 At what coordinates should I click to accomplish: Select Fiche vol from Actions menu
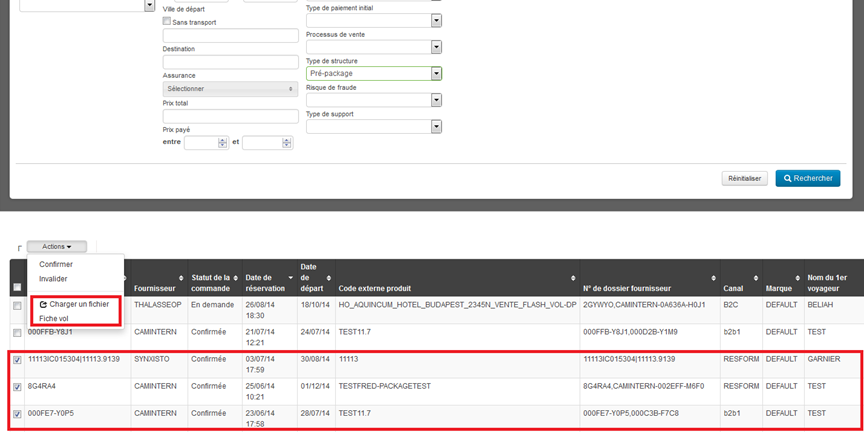click(54, 318)
